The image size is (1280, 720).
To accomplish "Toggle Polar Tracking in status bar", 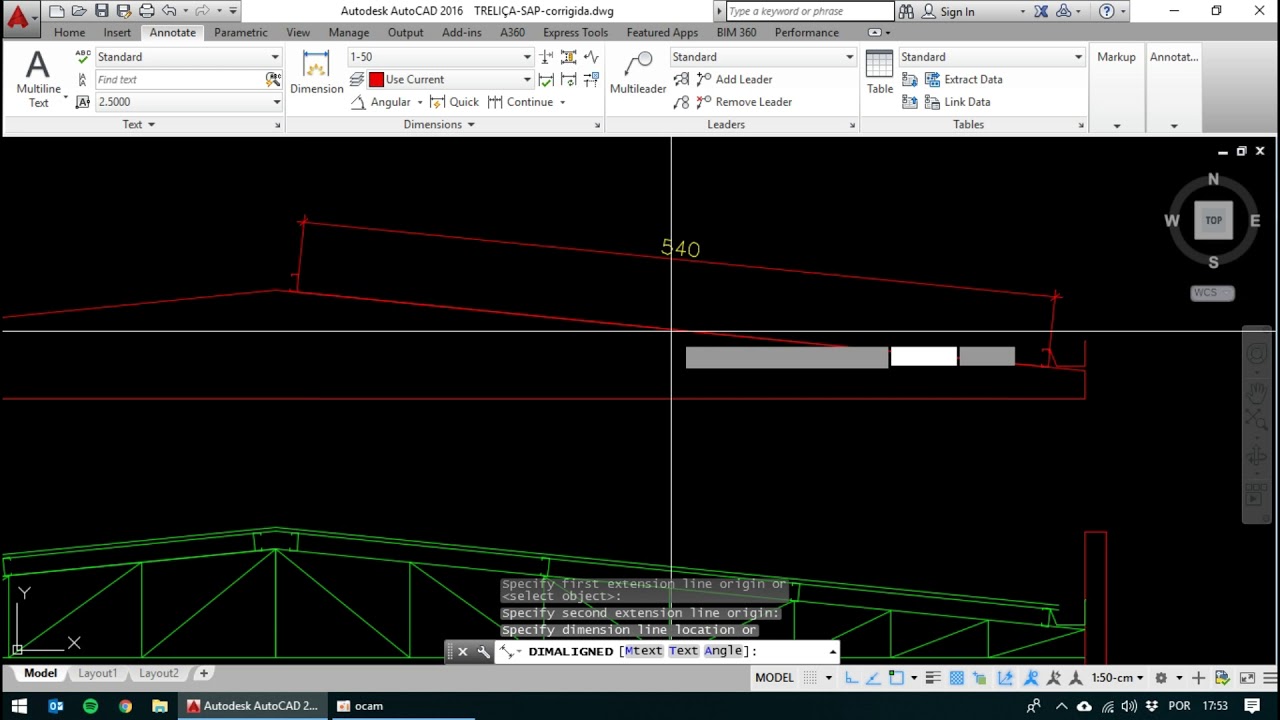I will (874, 678).
